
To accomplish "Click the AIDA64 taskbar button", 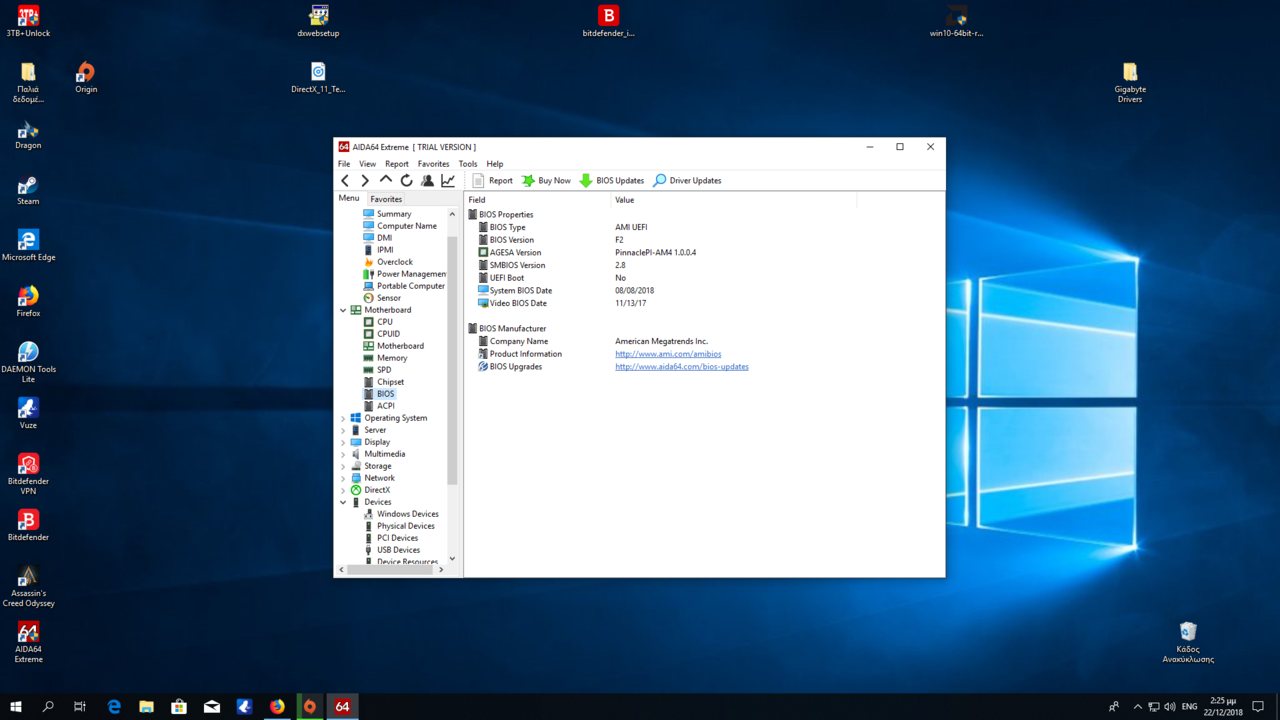I will click(342, 706).
